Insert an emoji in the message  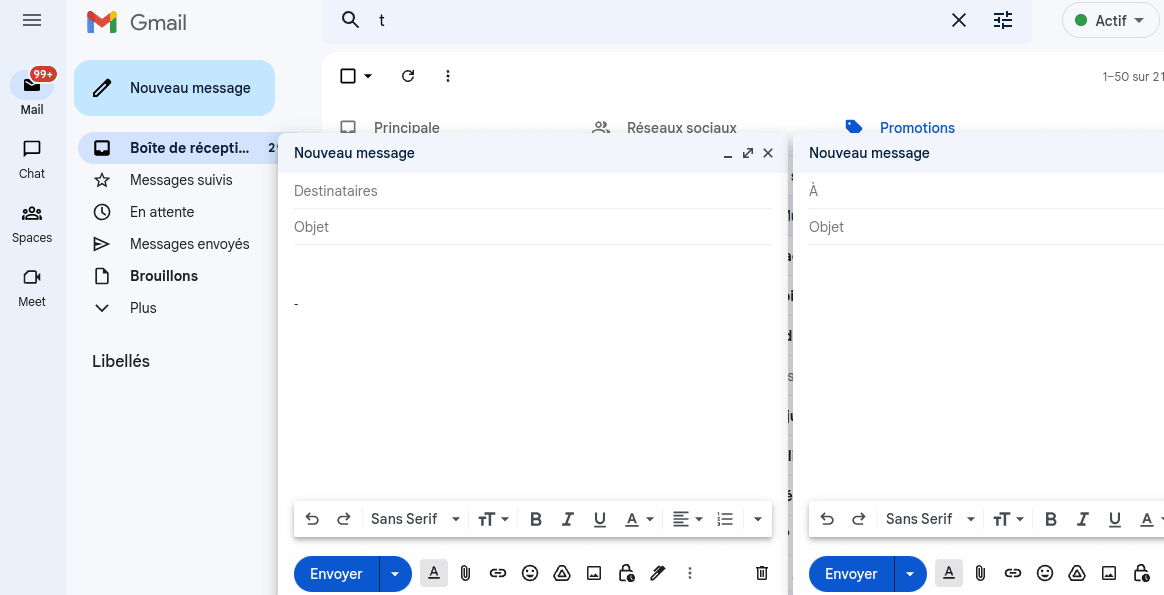coord(530,573)
